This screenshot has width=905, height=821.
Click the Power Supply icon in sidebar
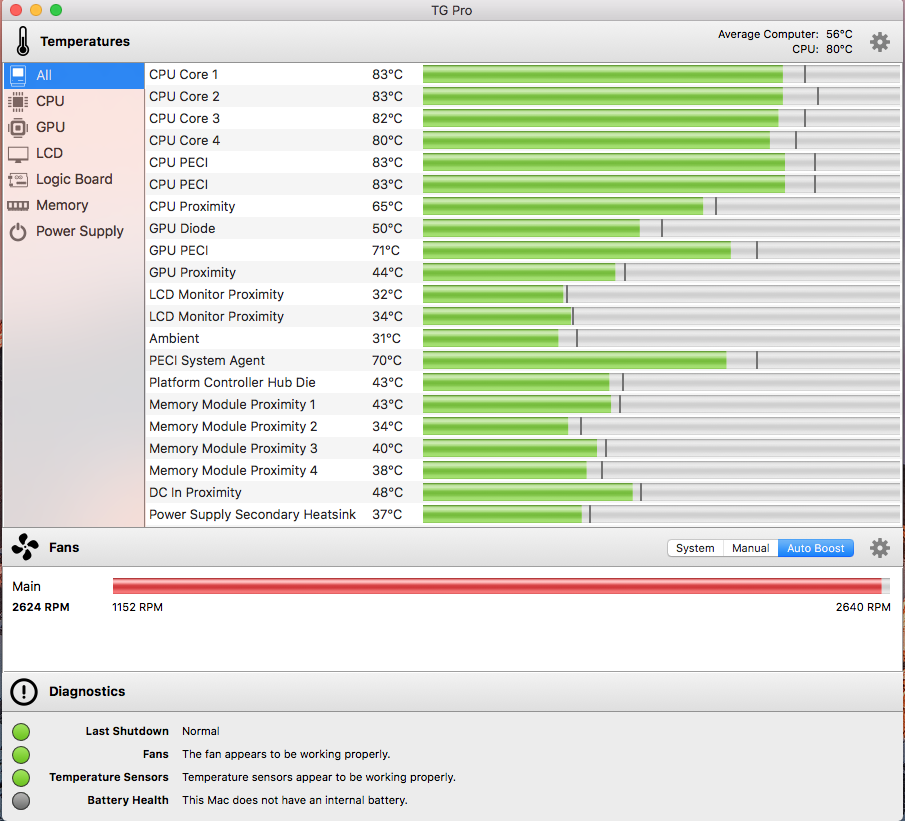(x=18, y=232)
